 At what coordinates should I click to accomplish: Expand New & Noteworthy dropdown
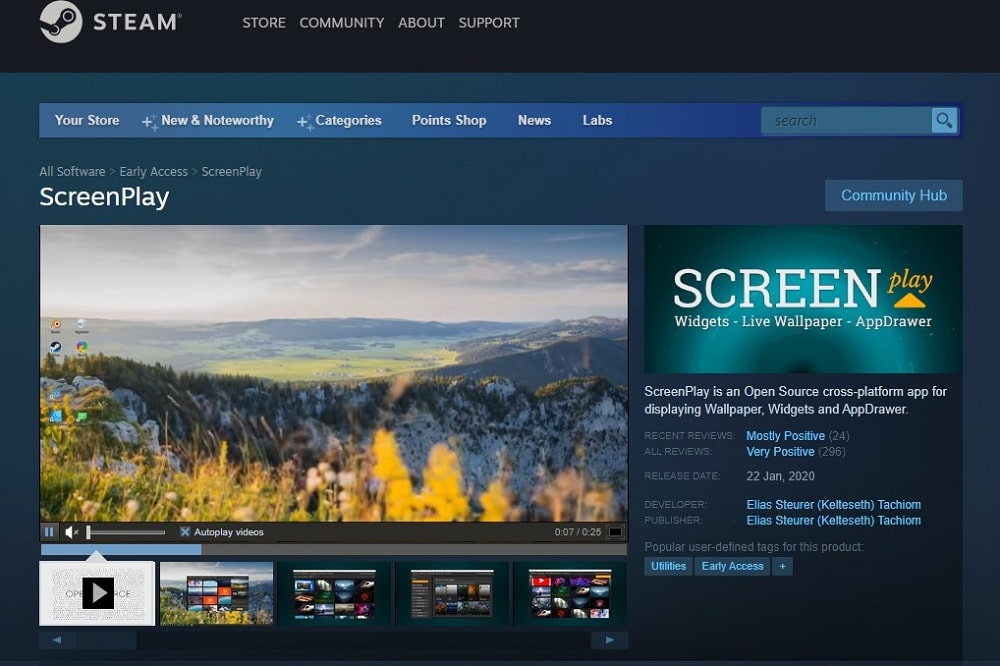208,120
